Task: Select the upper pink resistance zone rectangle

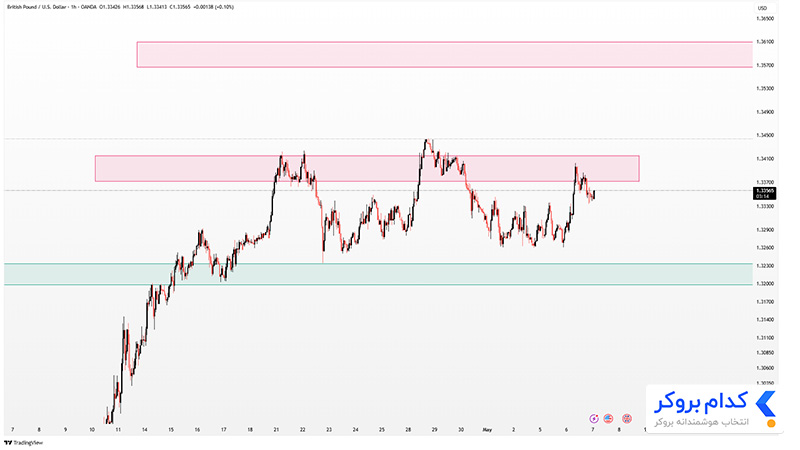Action: pos(444,55)
